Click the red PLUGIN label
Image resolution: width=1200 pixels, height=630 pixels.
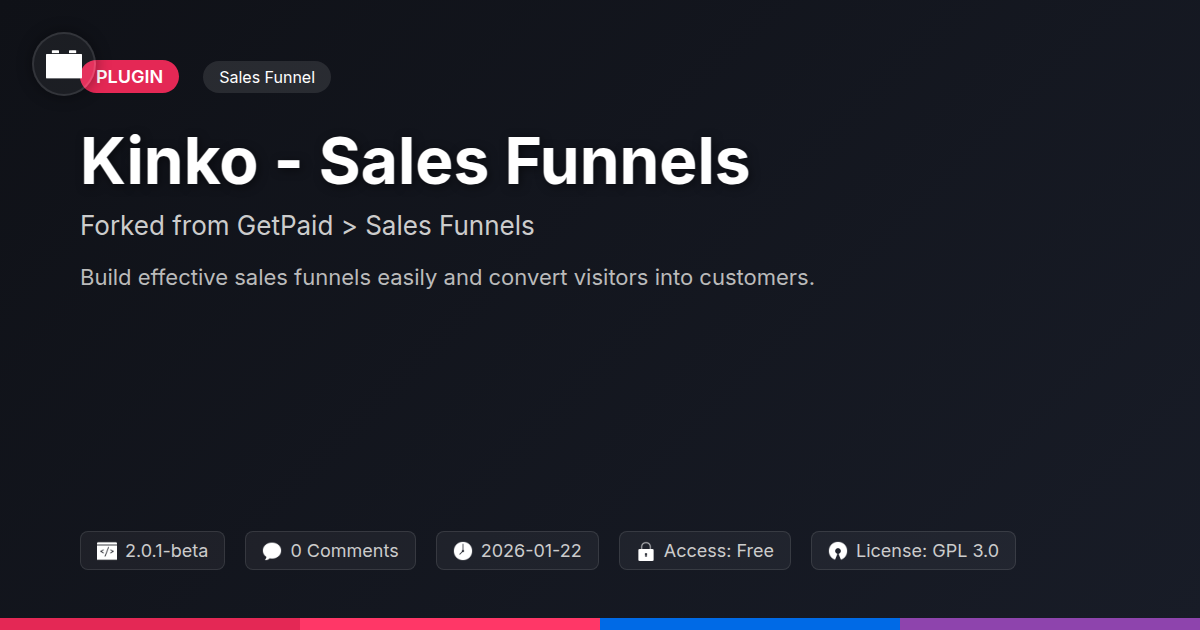point(130,77)
